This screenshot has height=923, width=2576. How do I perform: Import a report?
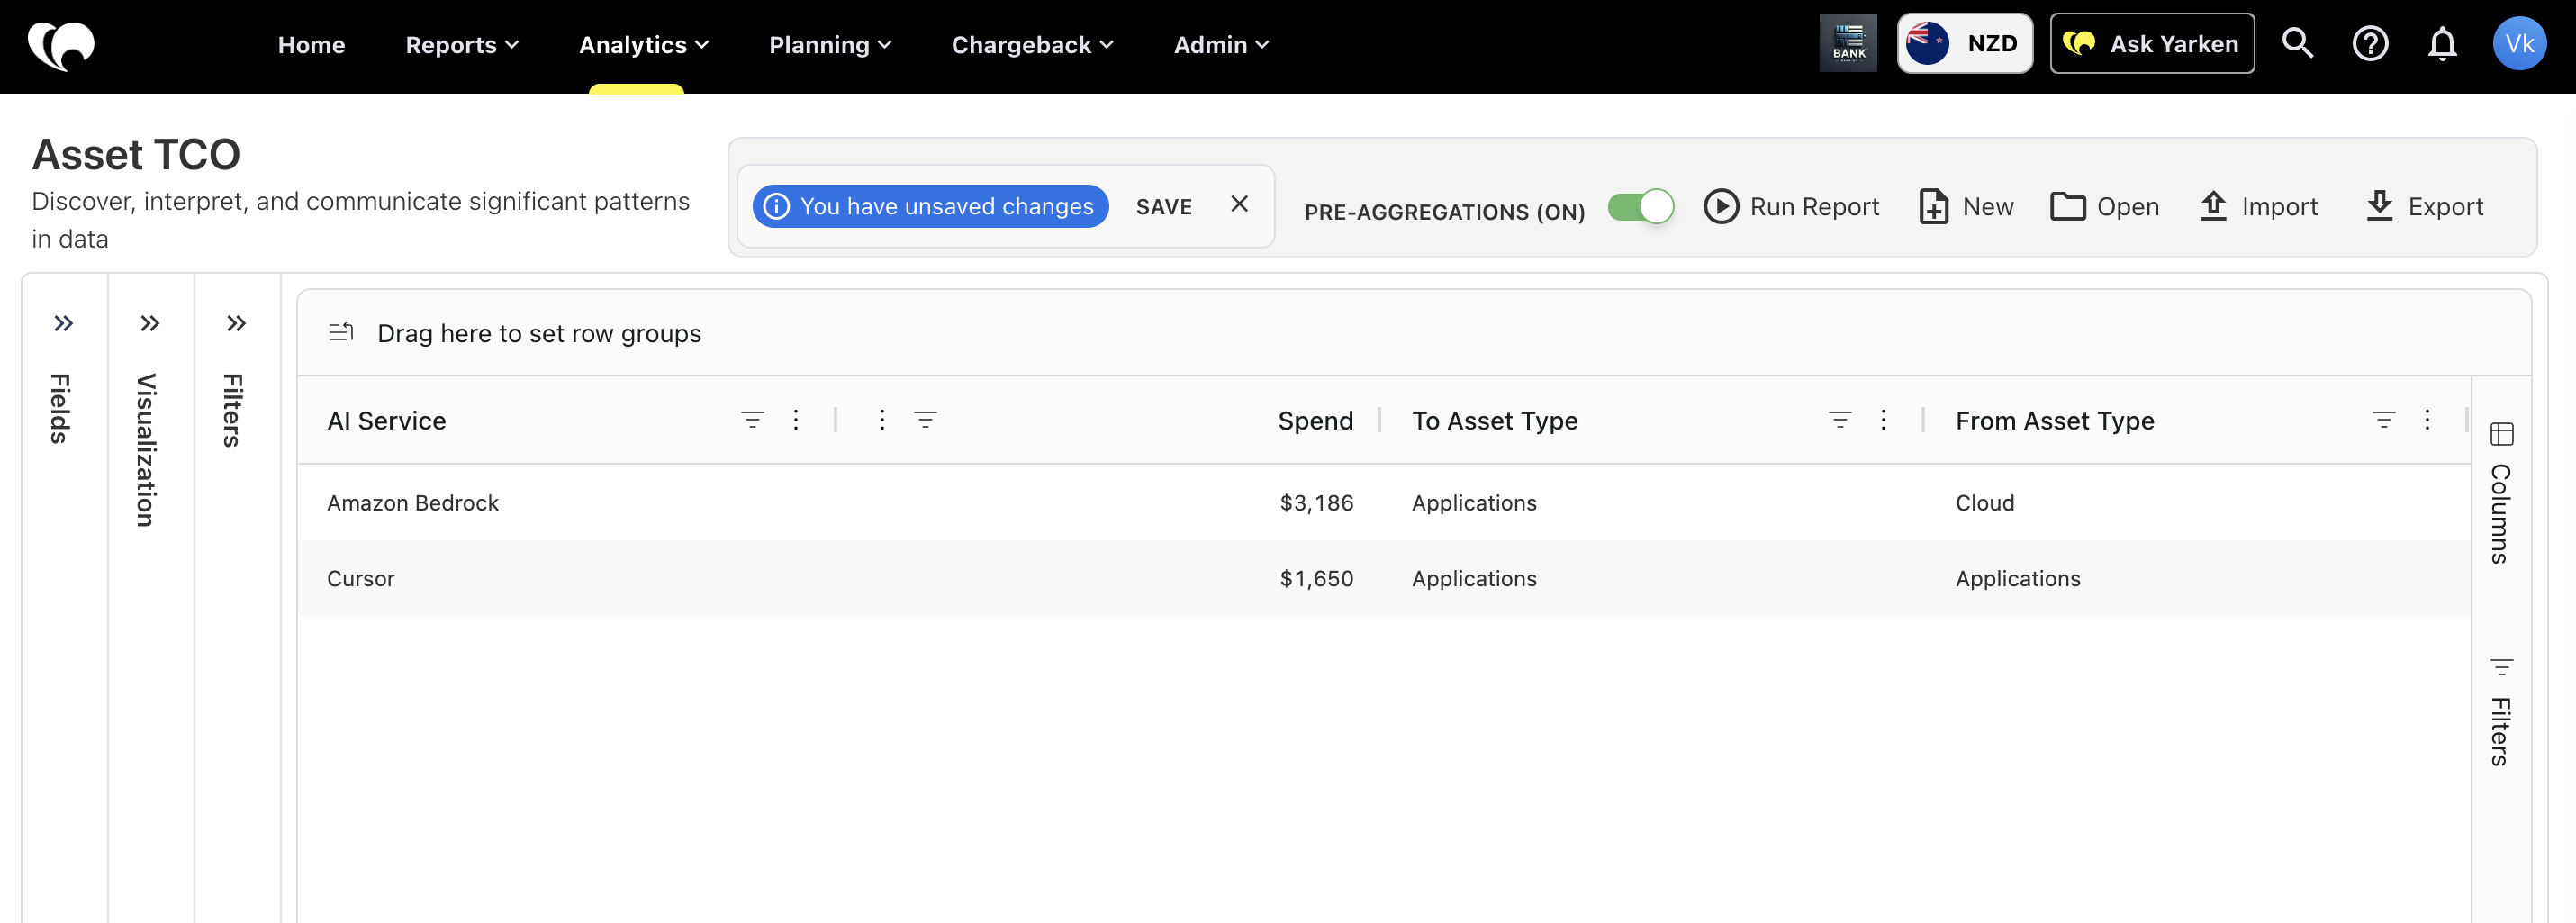click(2258, 206)
